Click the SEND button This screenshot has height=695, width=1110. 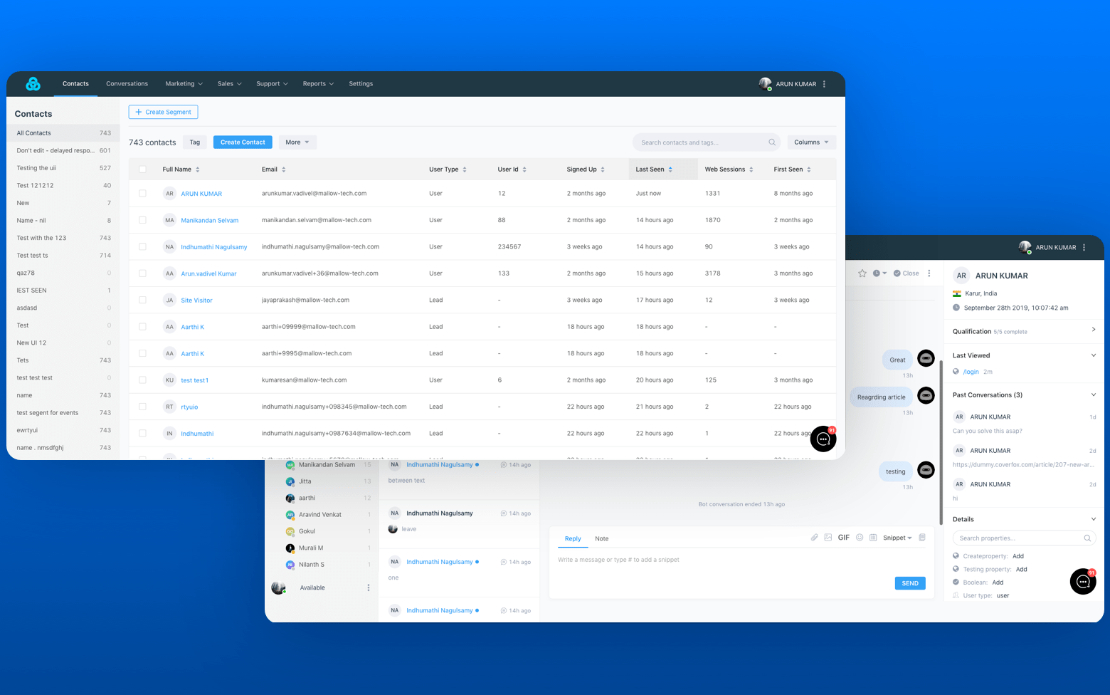(910, 583)
